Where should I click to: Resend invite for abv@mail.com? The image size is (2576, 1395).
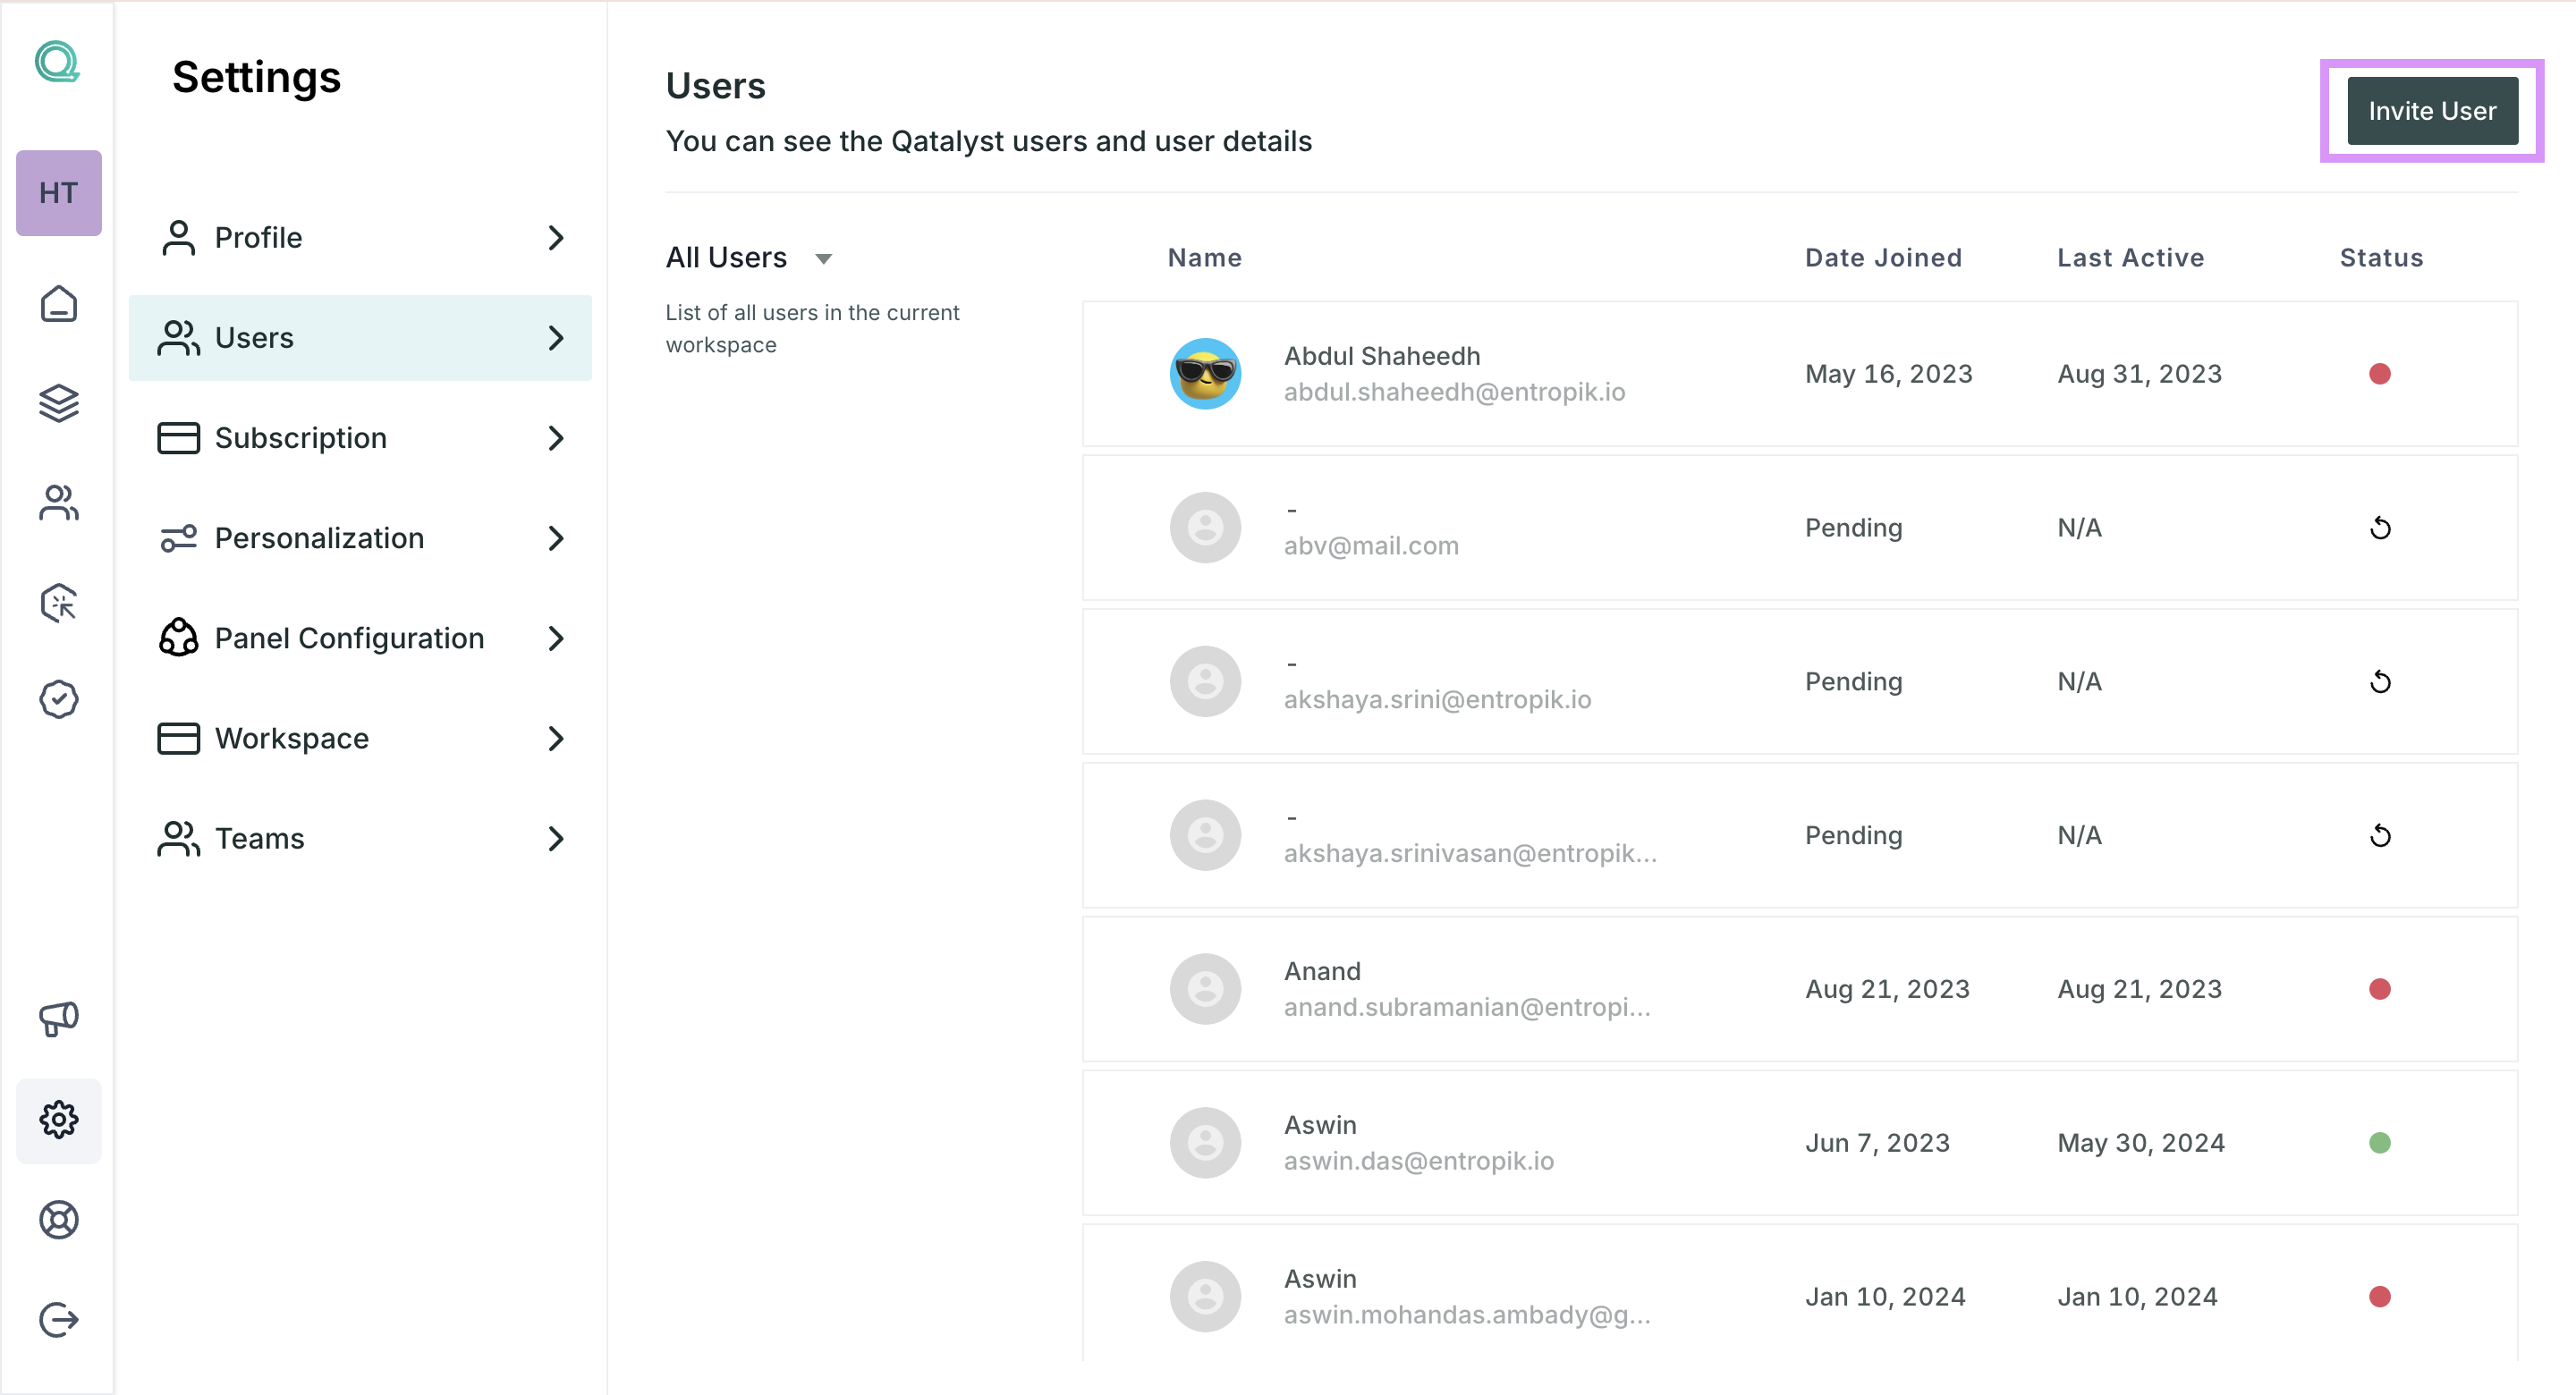click(2380, 528)
